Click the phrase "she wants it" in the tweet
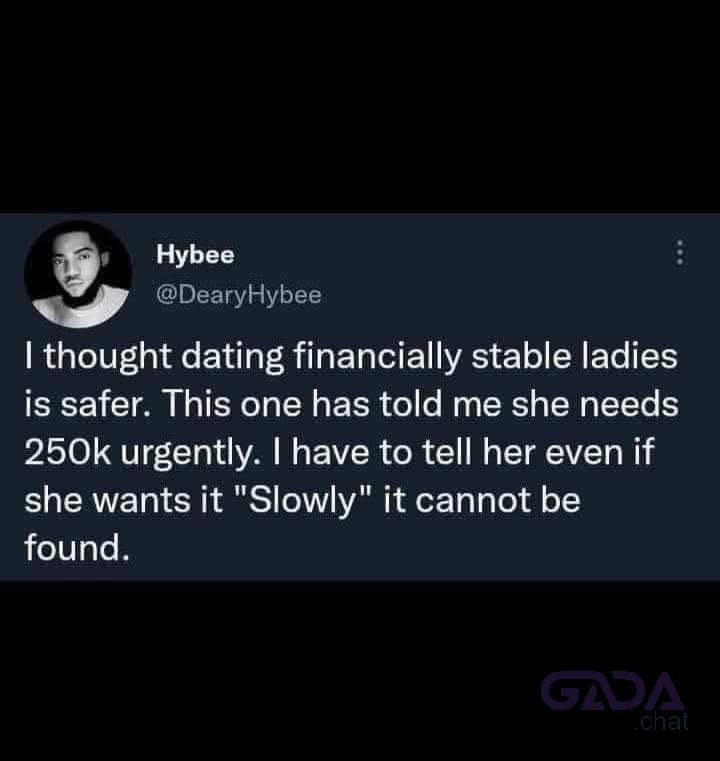720x761 pixels. pos(124,500)
